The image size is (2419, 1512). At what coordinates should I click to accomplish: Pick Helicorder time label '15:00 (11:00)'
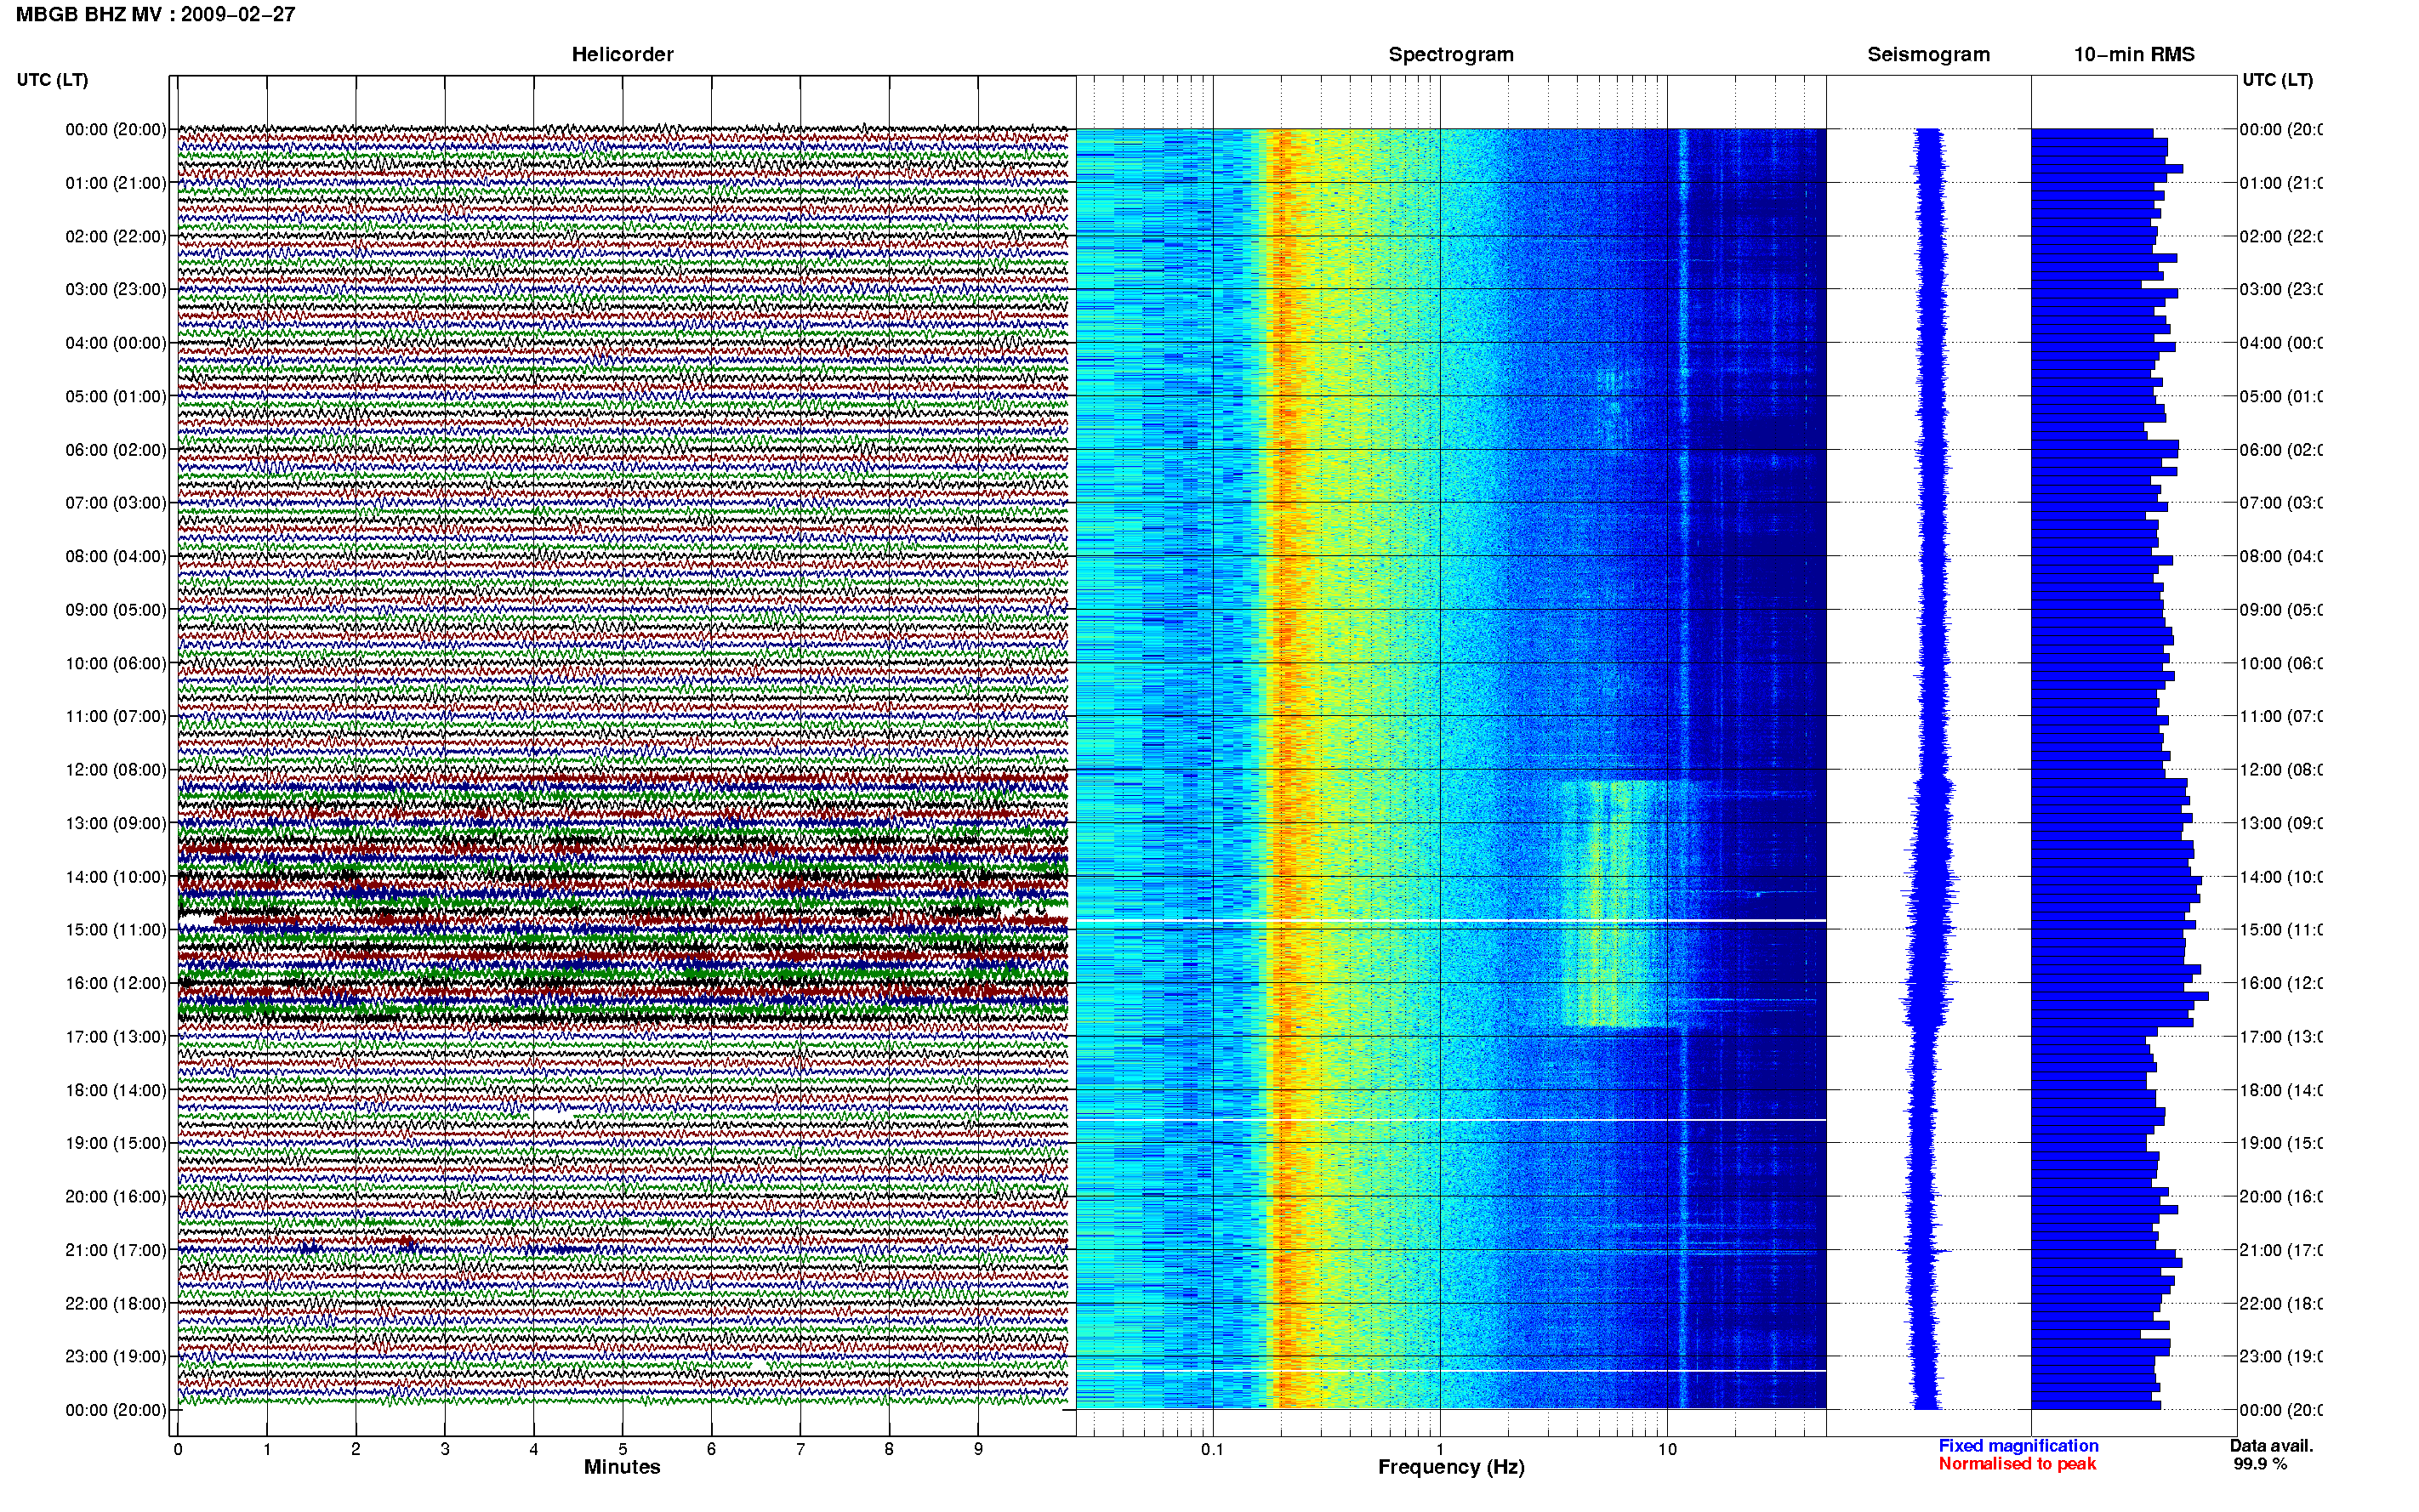[116, 929]
